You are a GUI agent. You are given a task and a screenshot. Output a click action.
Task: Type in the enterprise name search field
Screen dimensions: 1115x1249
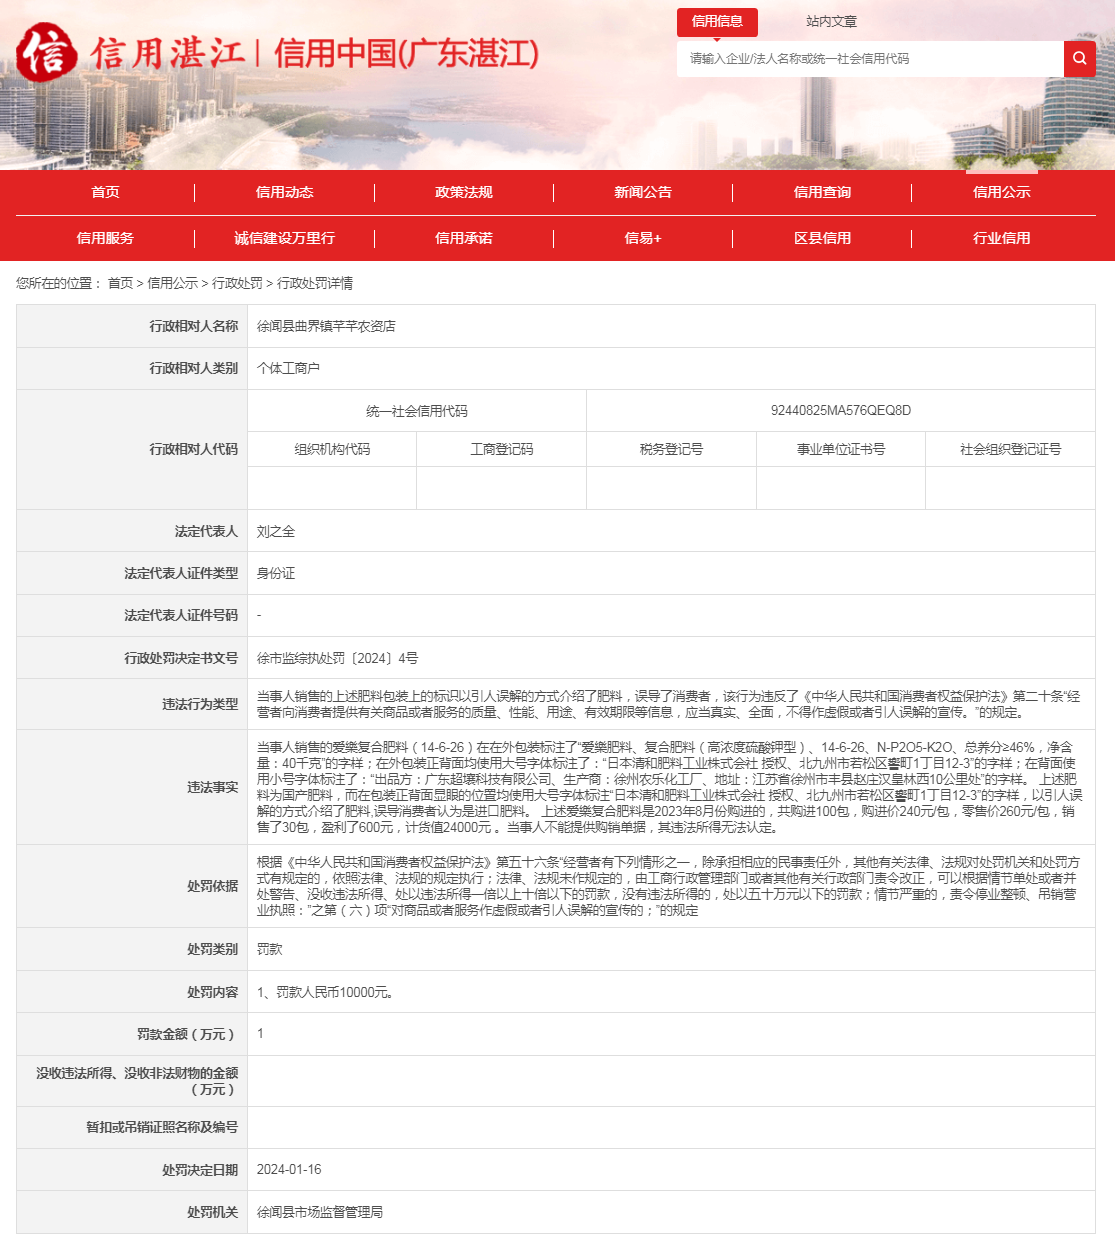(x=870, y=59)
